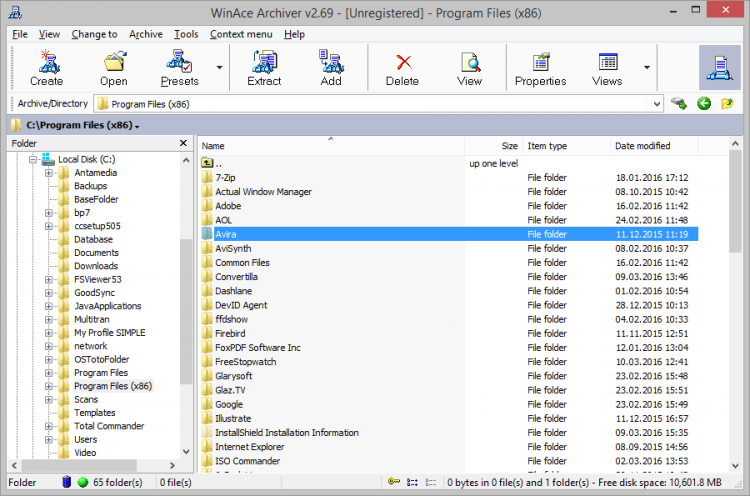Open the Change to menu
This screenshot has width=750, height=496.
pos(94,34)
